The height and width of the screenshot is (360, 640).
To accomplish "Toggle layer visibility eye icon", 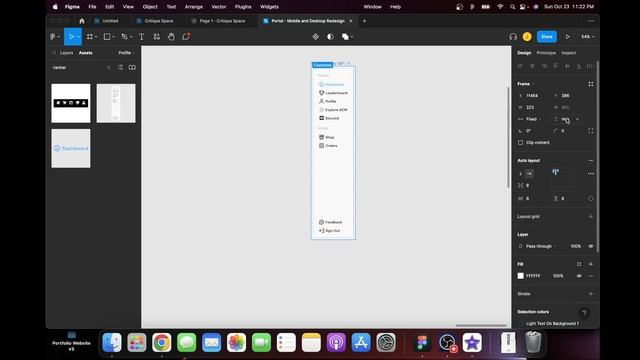I will click(x=591, y=246).
